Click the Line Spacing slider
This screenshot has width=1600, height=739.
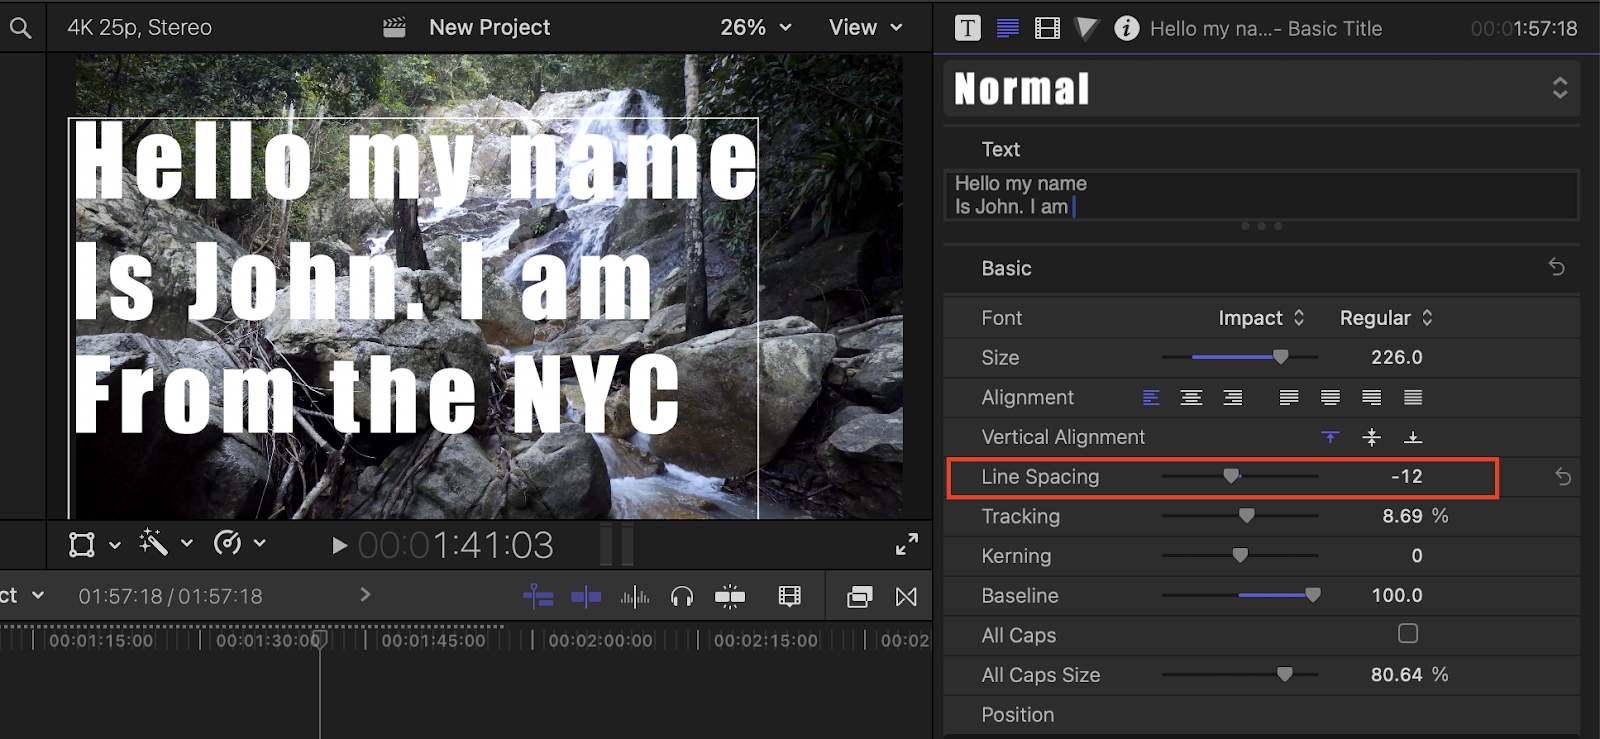click(x=1240, y=476)
